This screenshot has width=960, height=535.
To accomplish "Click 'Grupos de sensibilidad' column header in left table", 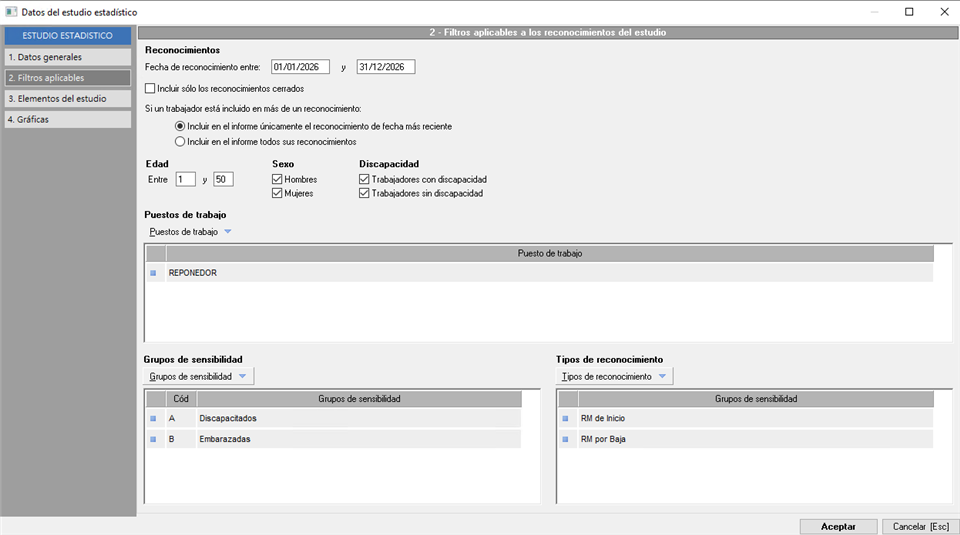I will (x=359, y=399).
